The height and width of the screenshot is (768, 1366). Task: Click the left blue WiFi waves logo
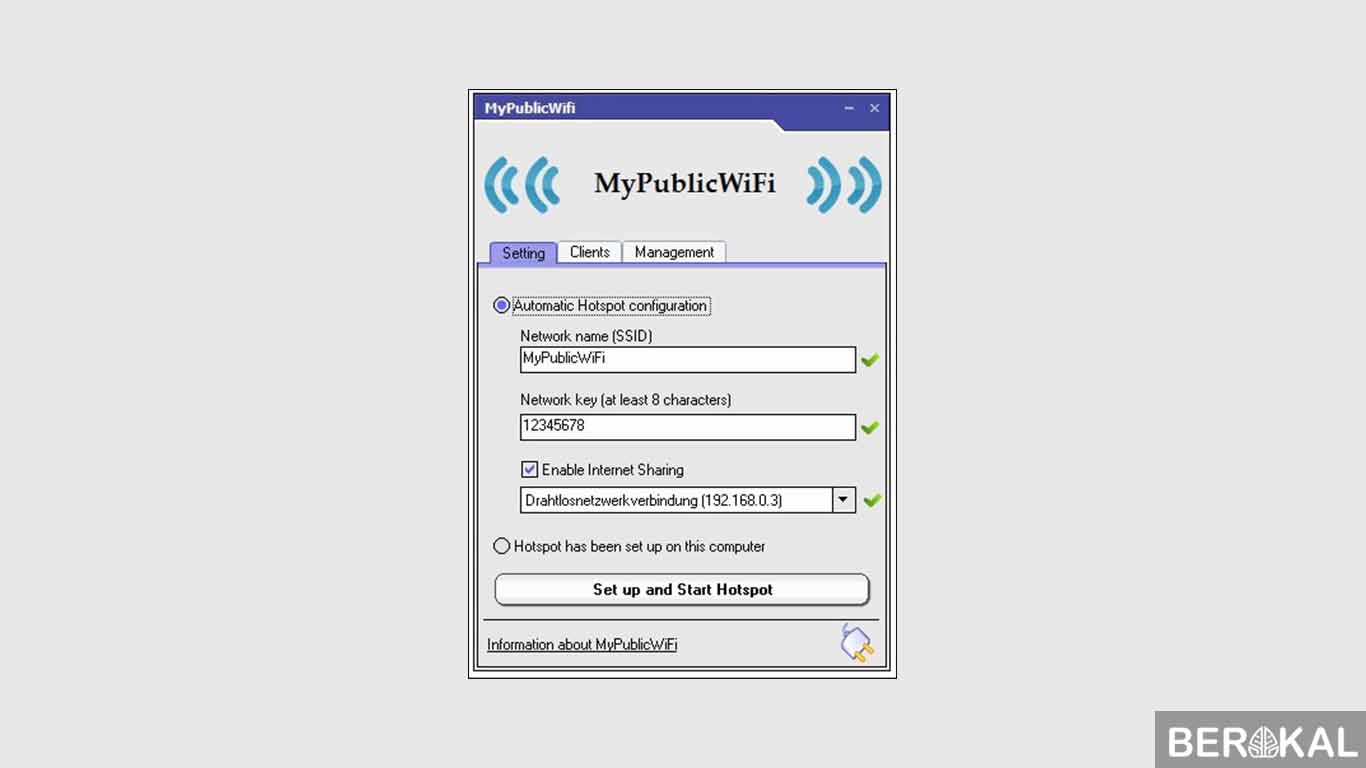[521, 184]
